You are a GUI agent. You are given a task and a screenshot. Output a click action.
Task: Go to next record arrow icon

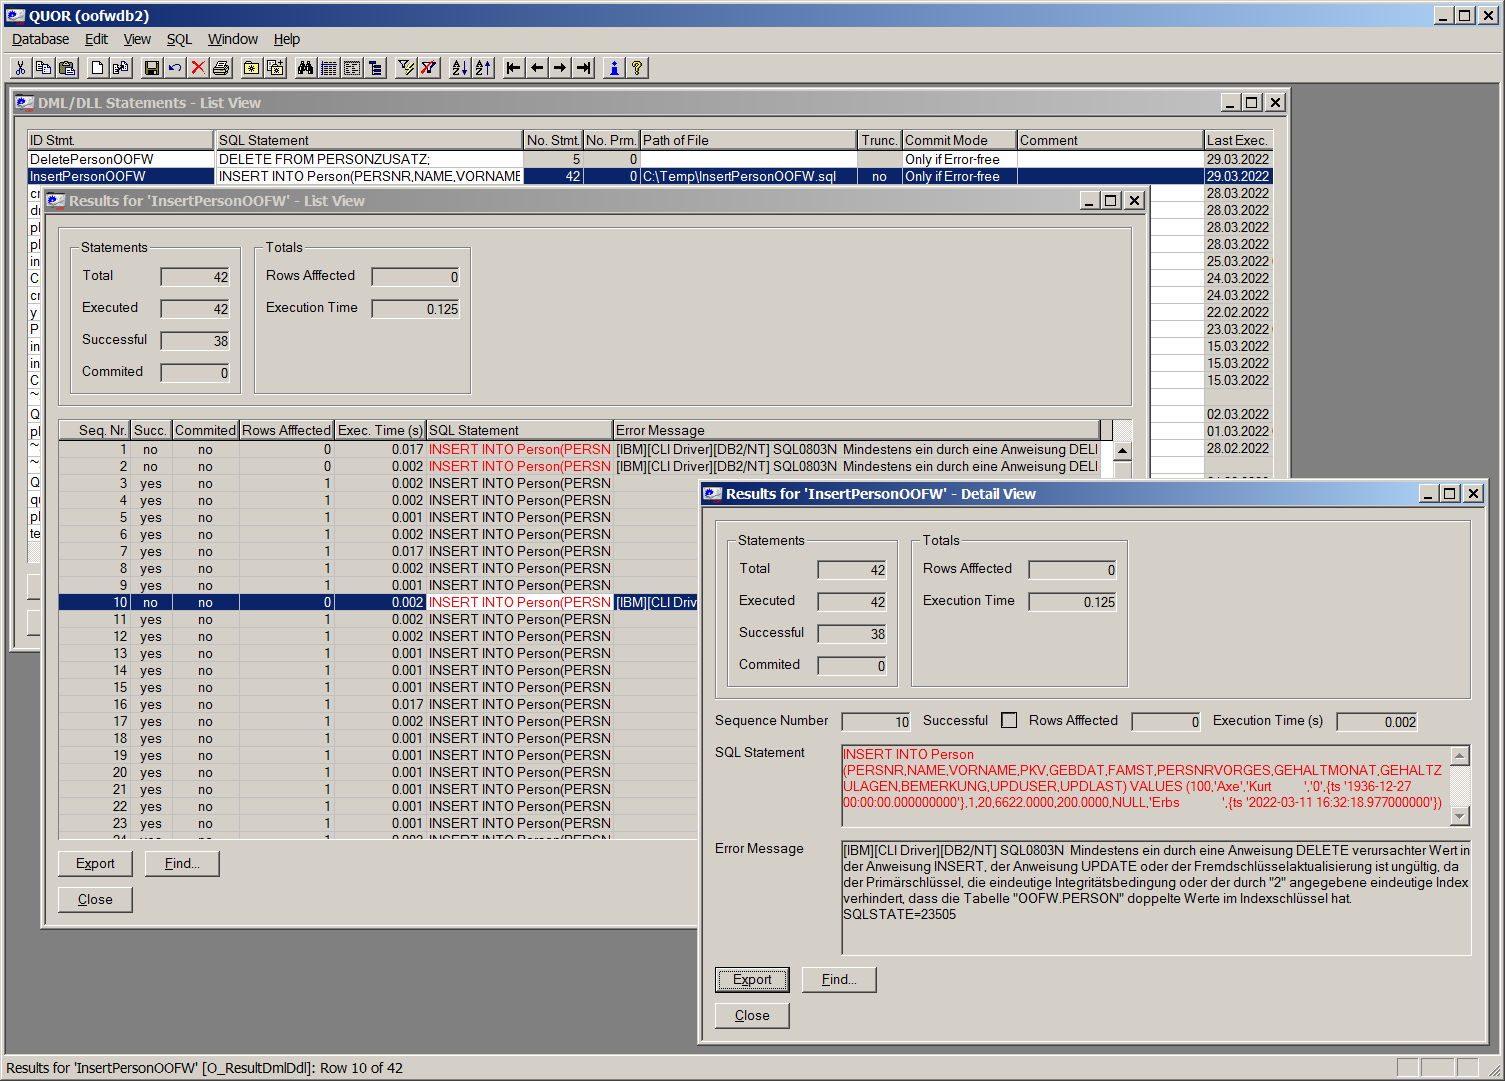click(560, 68)
